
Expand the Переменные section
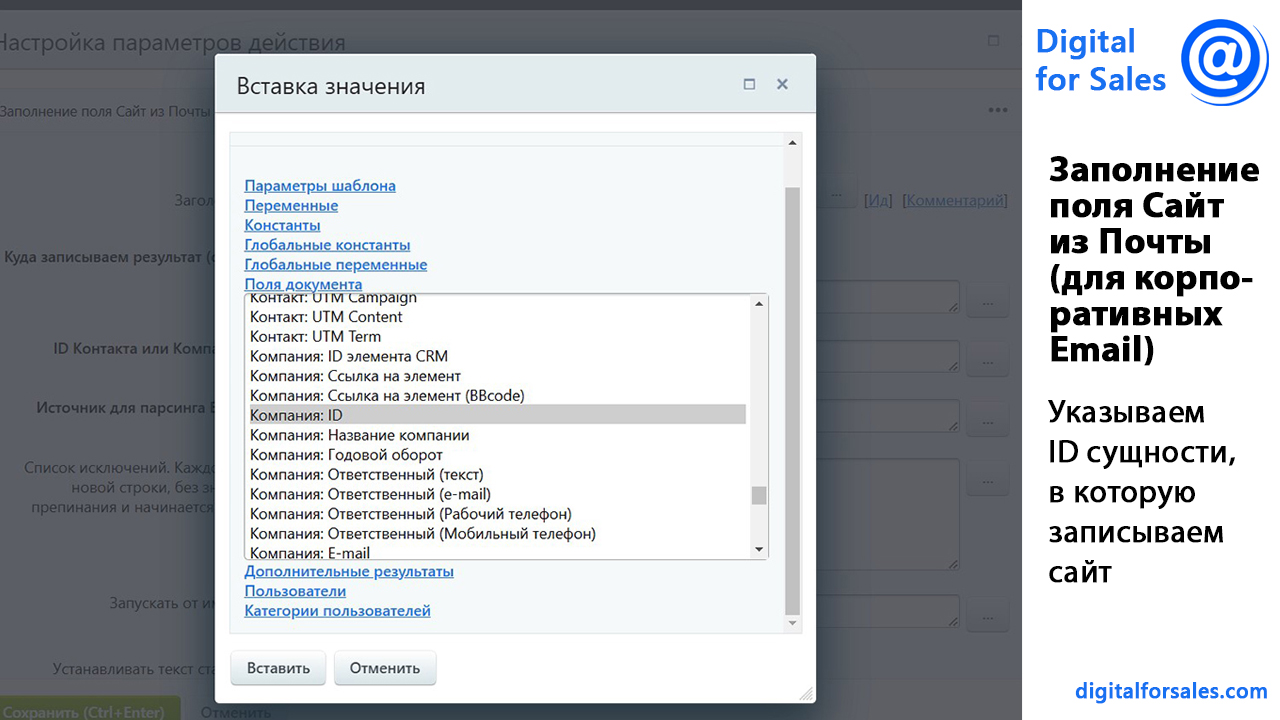coord(291,206)
